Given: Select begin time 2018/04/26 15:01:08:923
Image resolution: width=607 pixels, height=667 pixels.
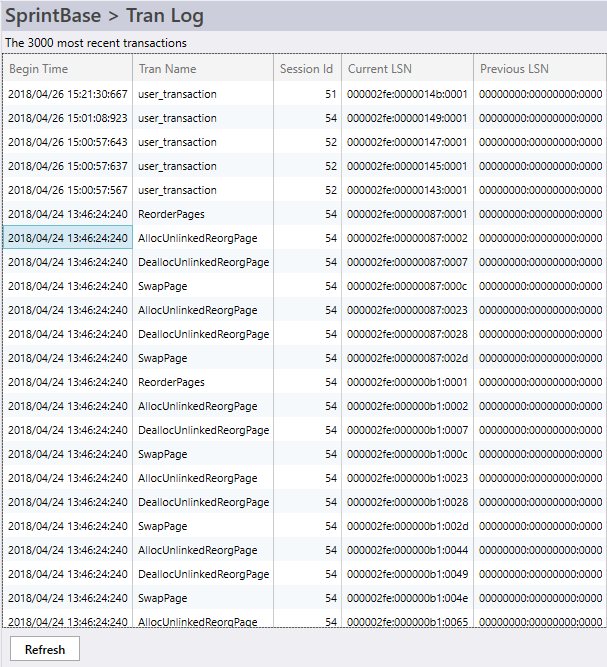Looking at the screenshot, I should tap(68, 118).
